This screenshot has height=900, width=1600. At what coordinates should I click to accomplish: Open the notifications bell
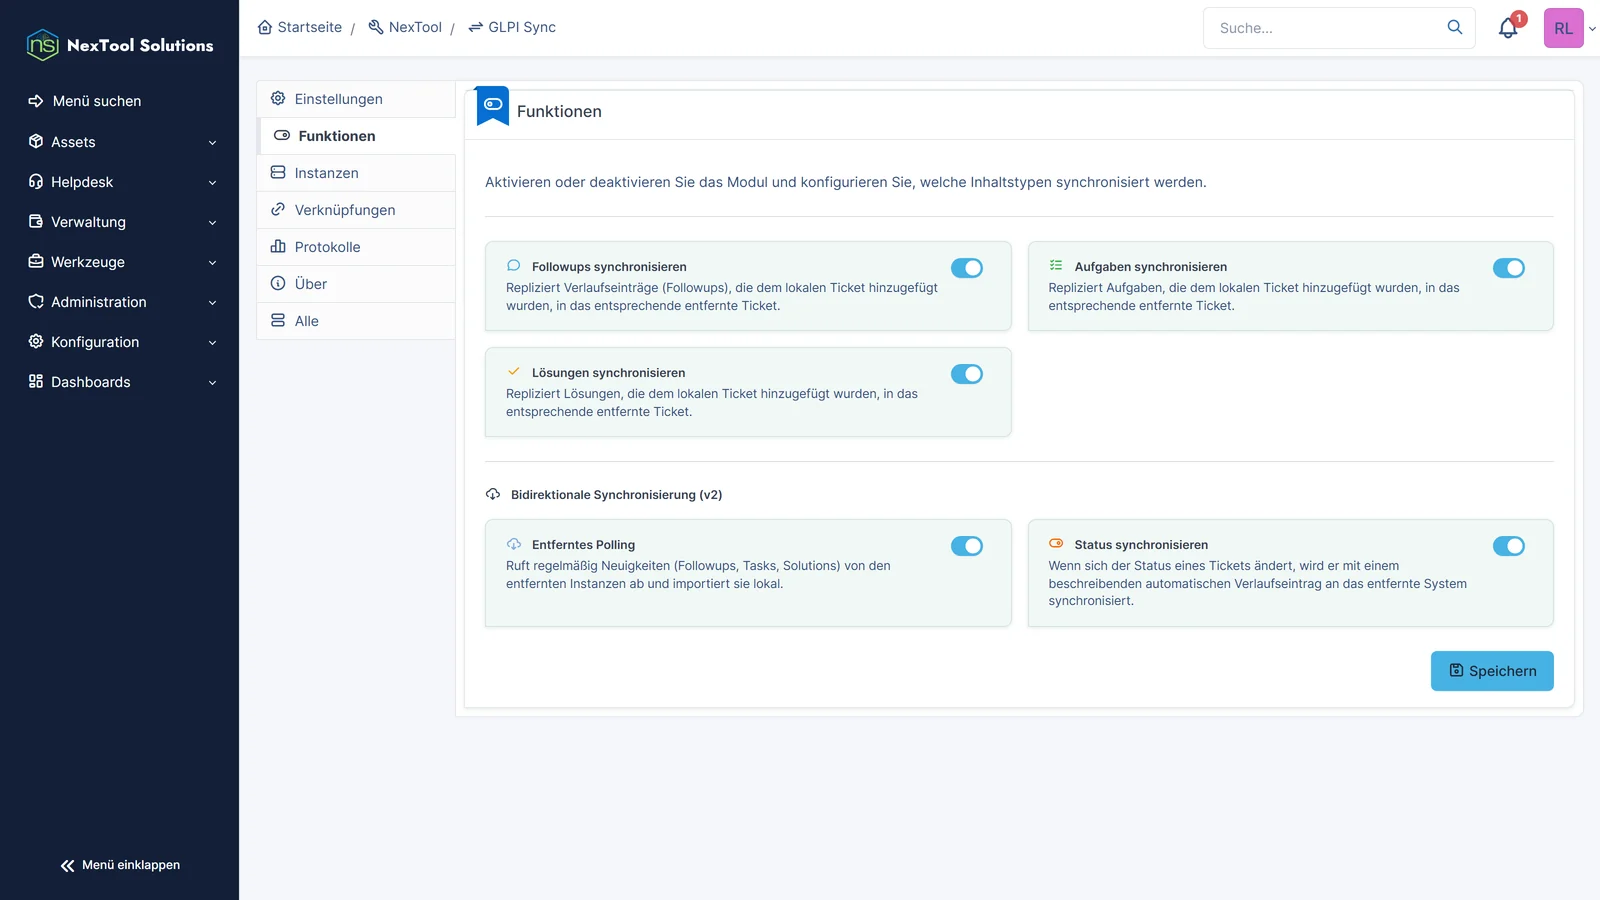(1508, 28)
